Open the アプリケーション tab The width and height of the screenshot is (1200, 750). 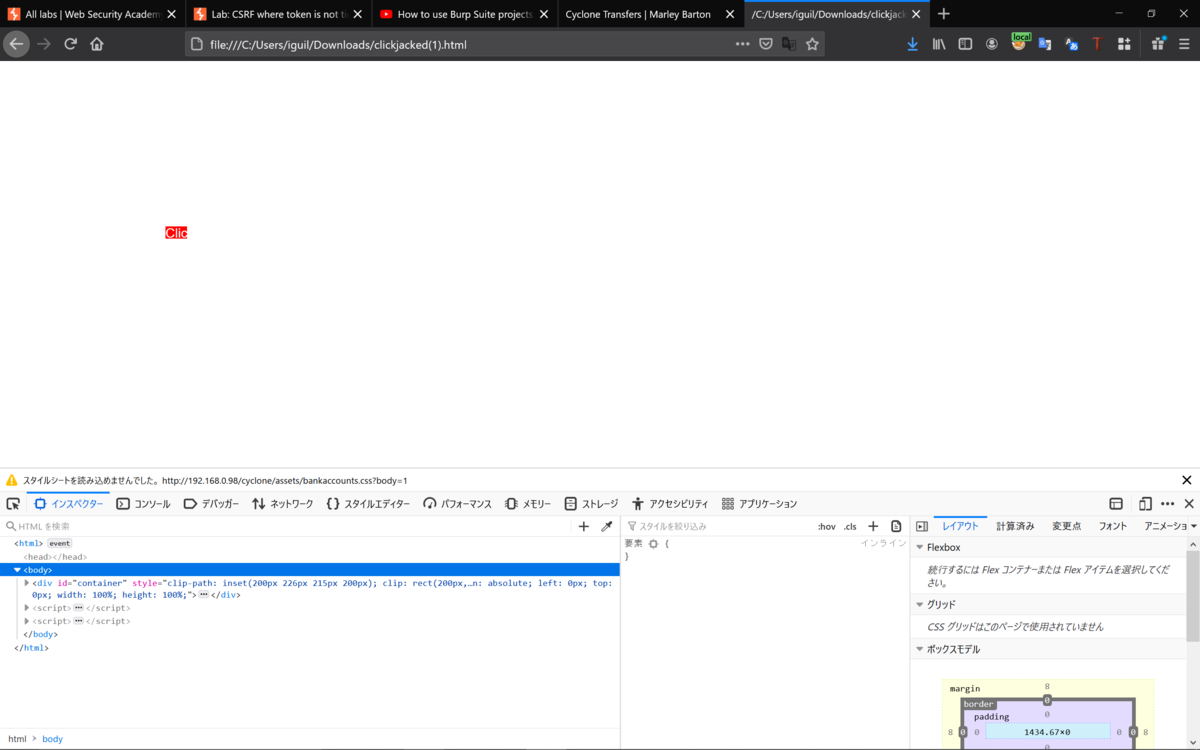coord(759,504)
